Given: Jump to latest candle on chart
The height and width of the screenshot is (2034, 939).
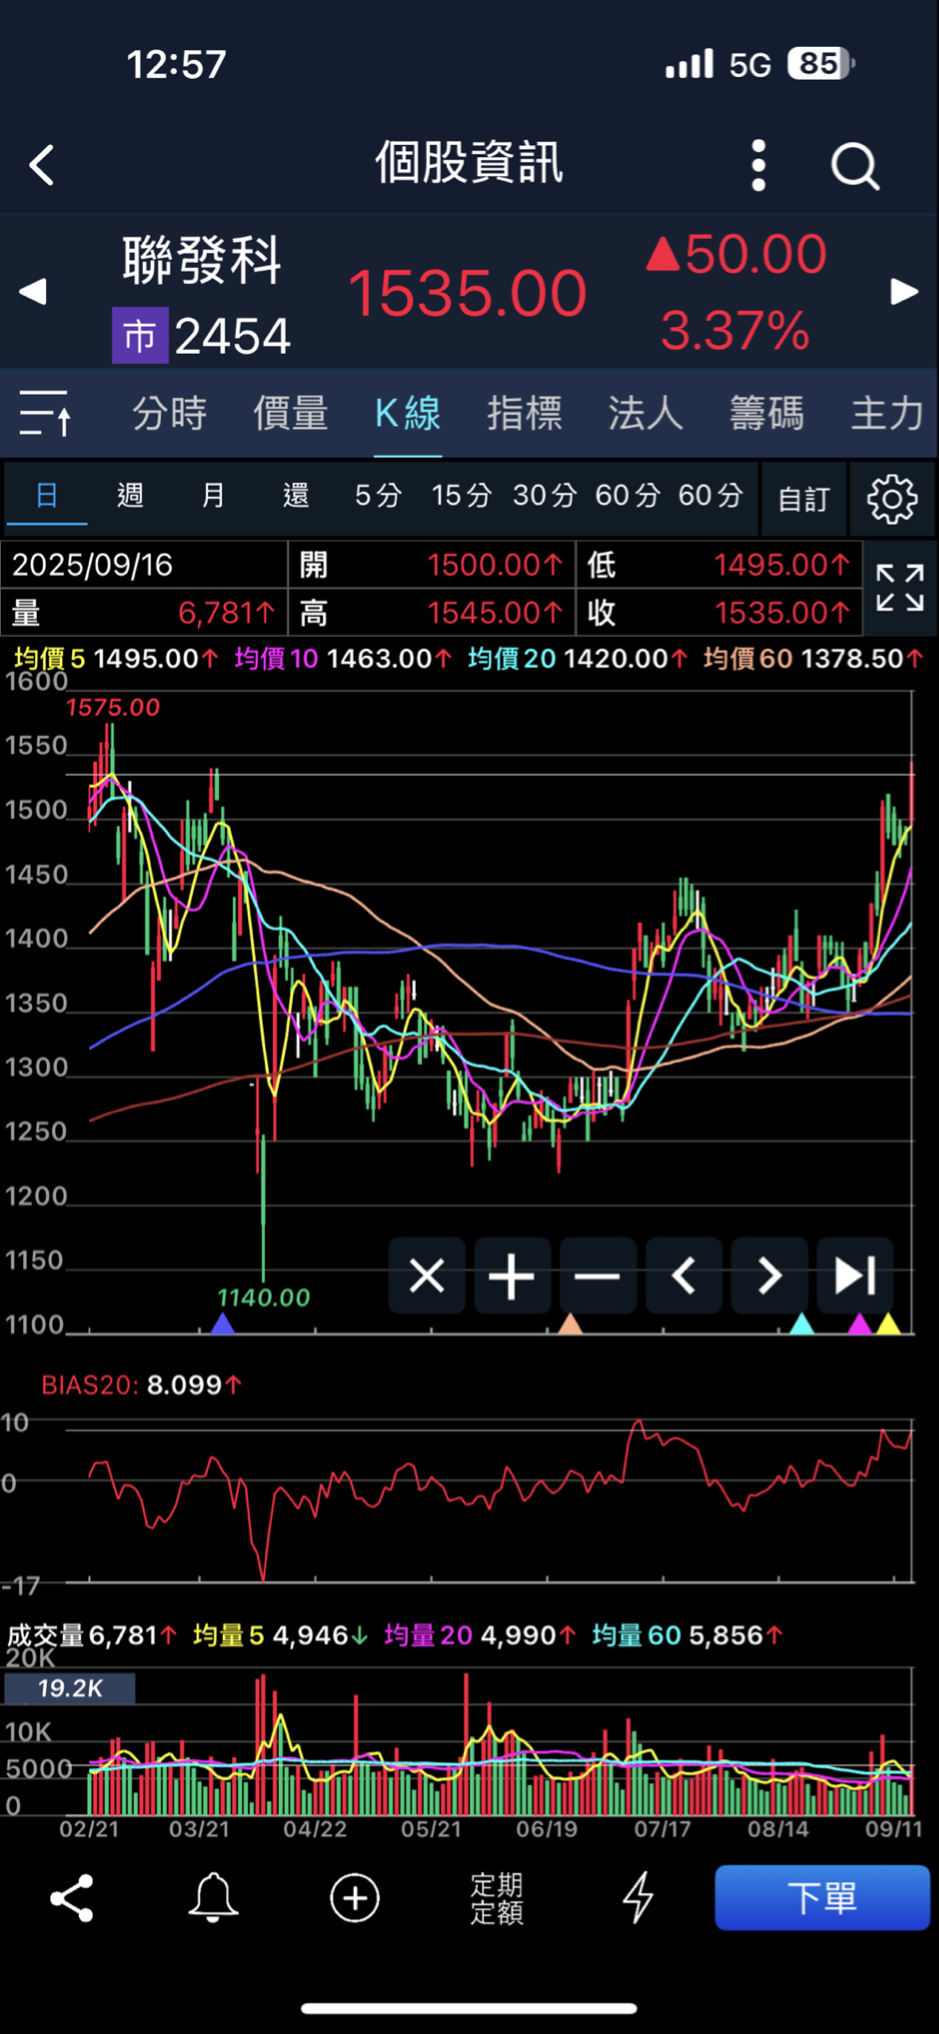Looking at the screenshot, I should pos(855,1276).
